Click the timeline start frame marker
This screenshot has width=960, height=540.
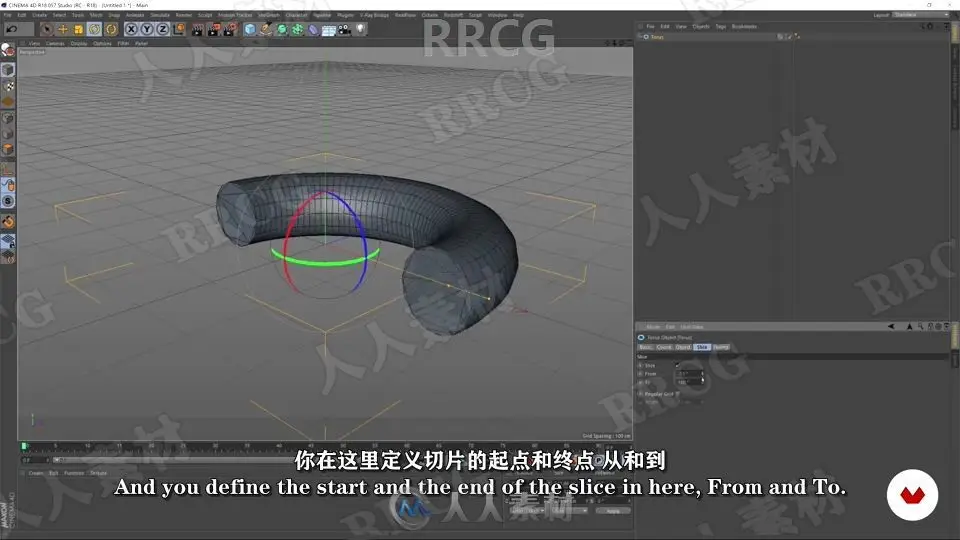pyautogui.click(x=24, y=446)
